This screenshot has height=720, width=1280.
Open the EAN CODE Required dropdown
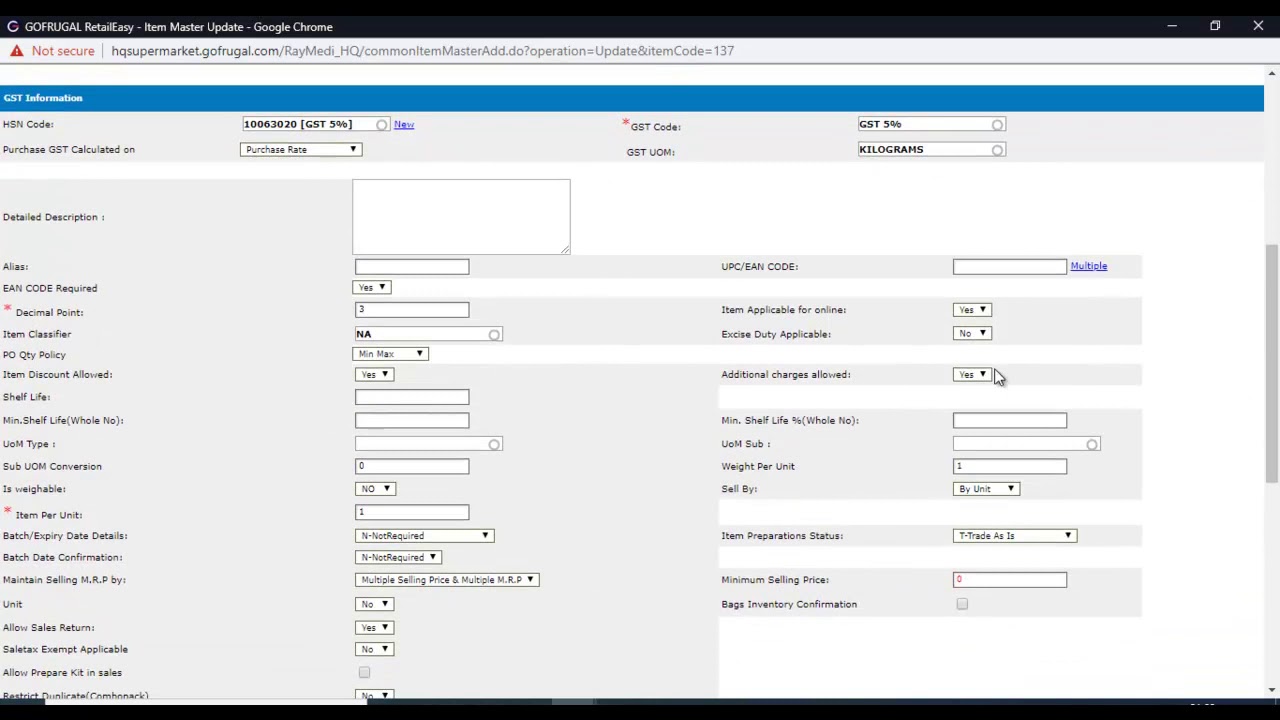(372, 288)
